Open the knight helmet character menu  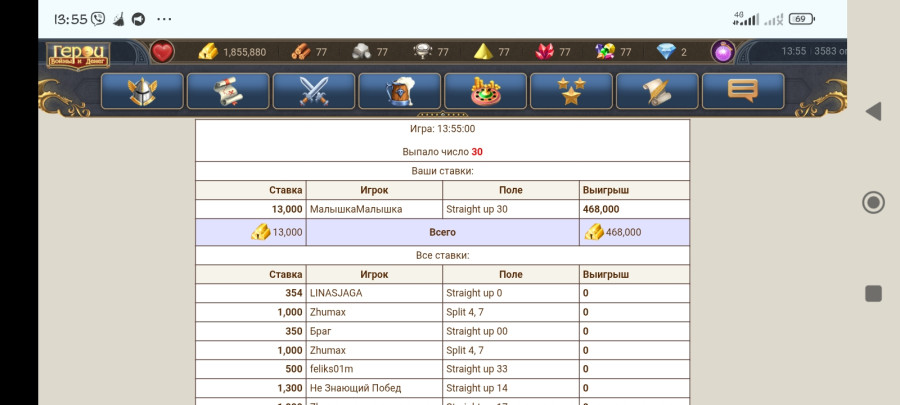142,91
